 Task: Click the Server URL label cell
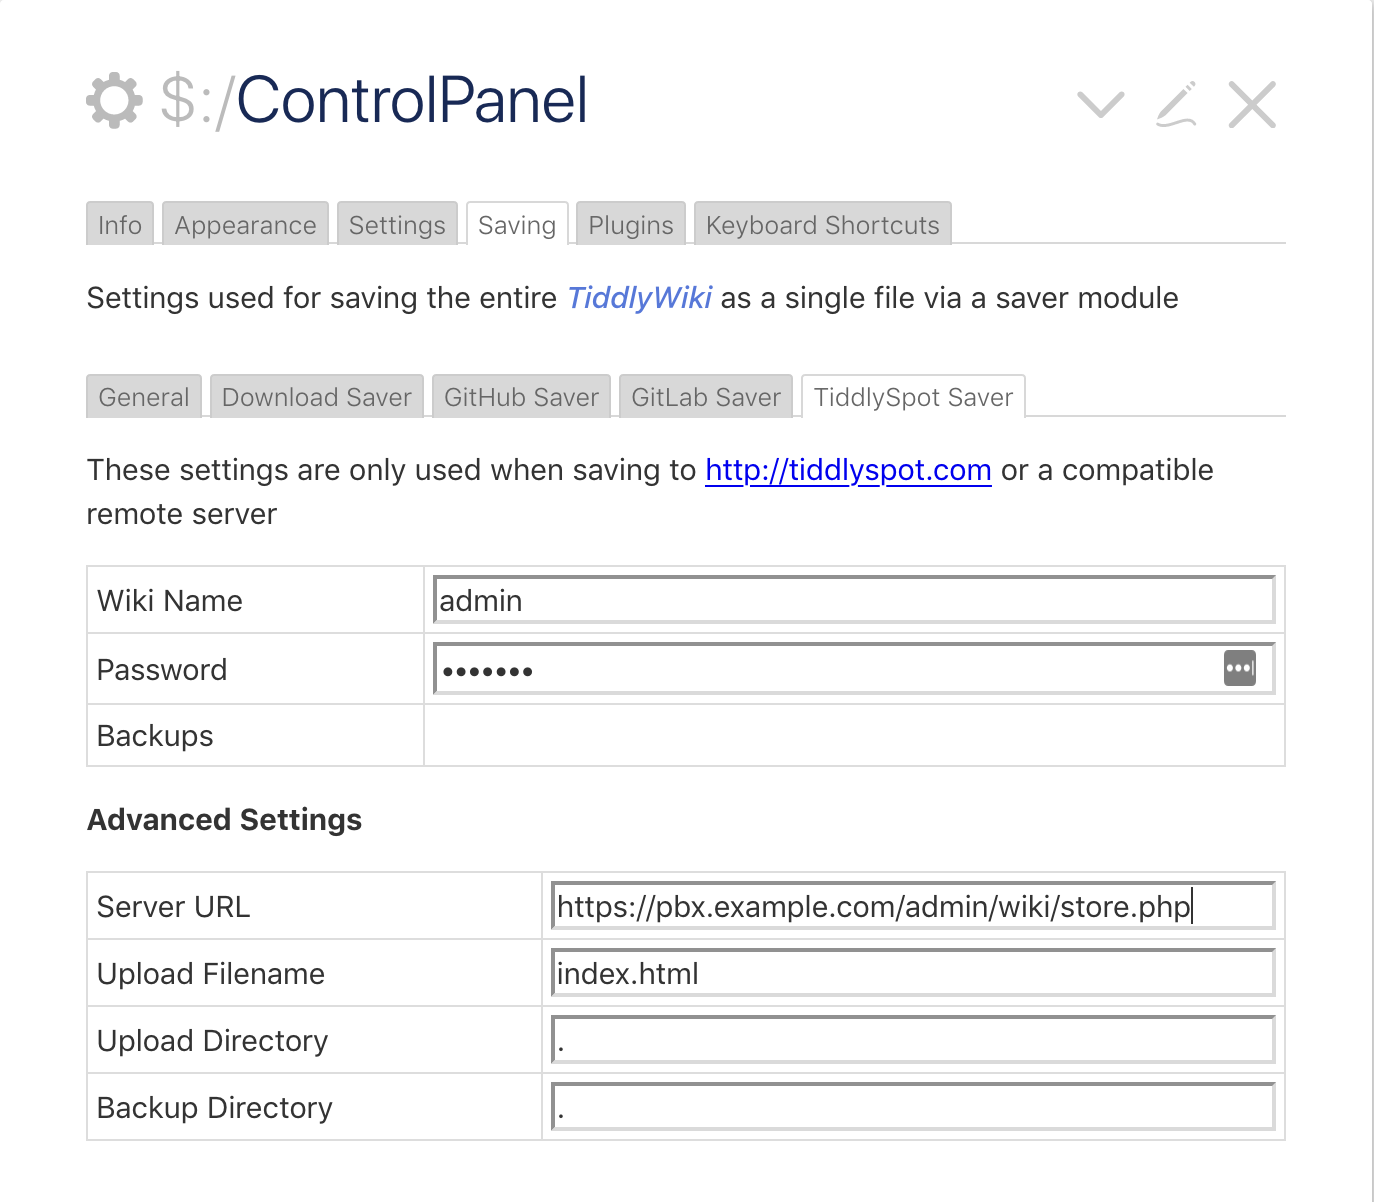click(x=315, y=906)
